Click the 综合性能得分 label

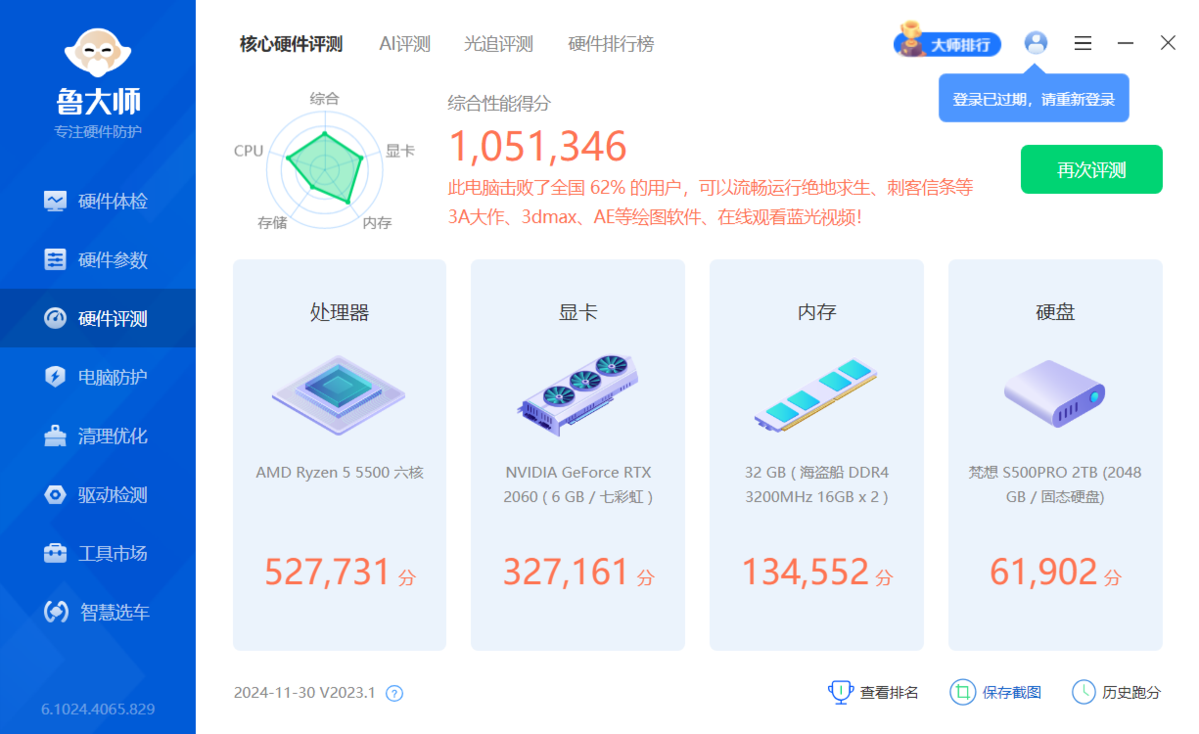pos(499,103)
